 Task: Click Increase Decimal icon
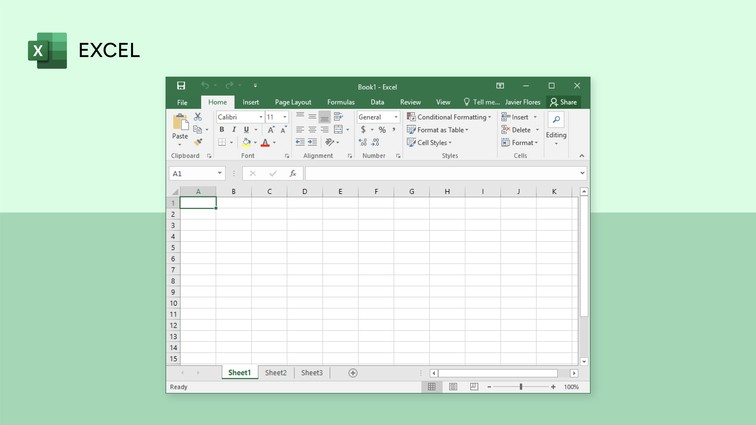(363, 142)
